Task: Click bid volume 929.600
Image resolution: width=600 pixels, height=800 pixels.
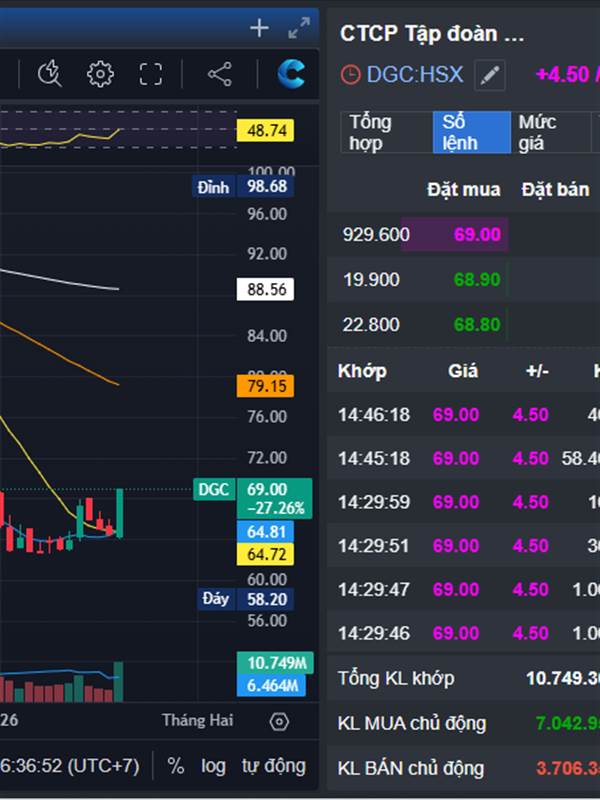Action: click(x=376, y=235)
